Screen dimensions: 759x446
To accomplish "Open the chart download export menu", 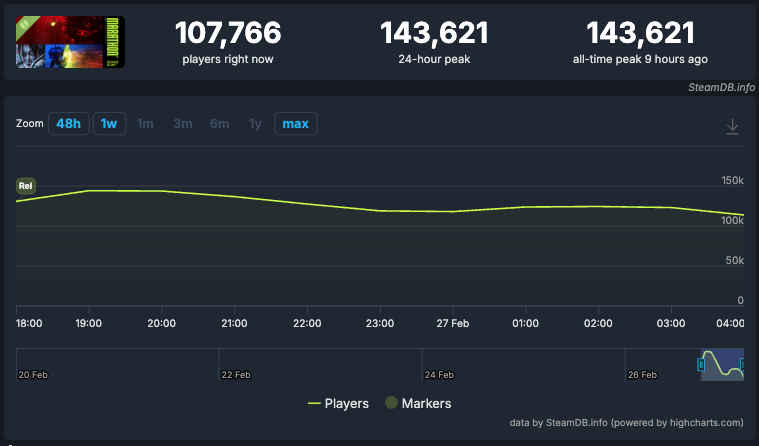I will click(732, 125).
